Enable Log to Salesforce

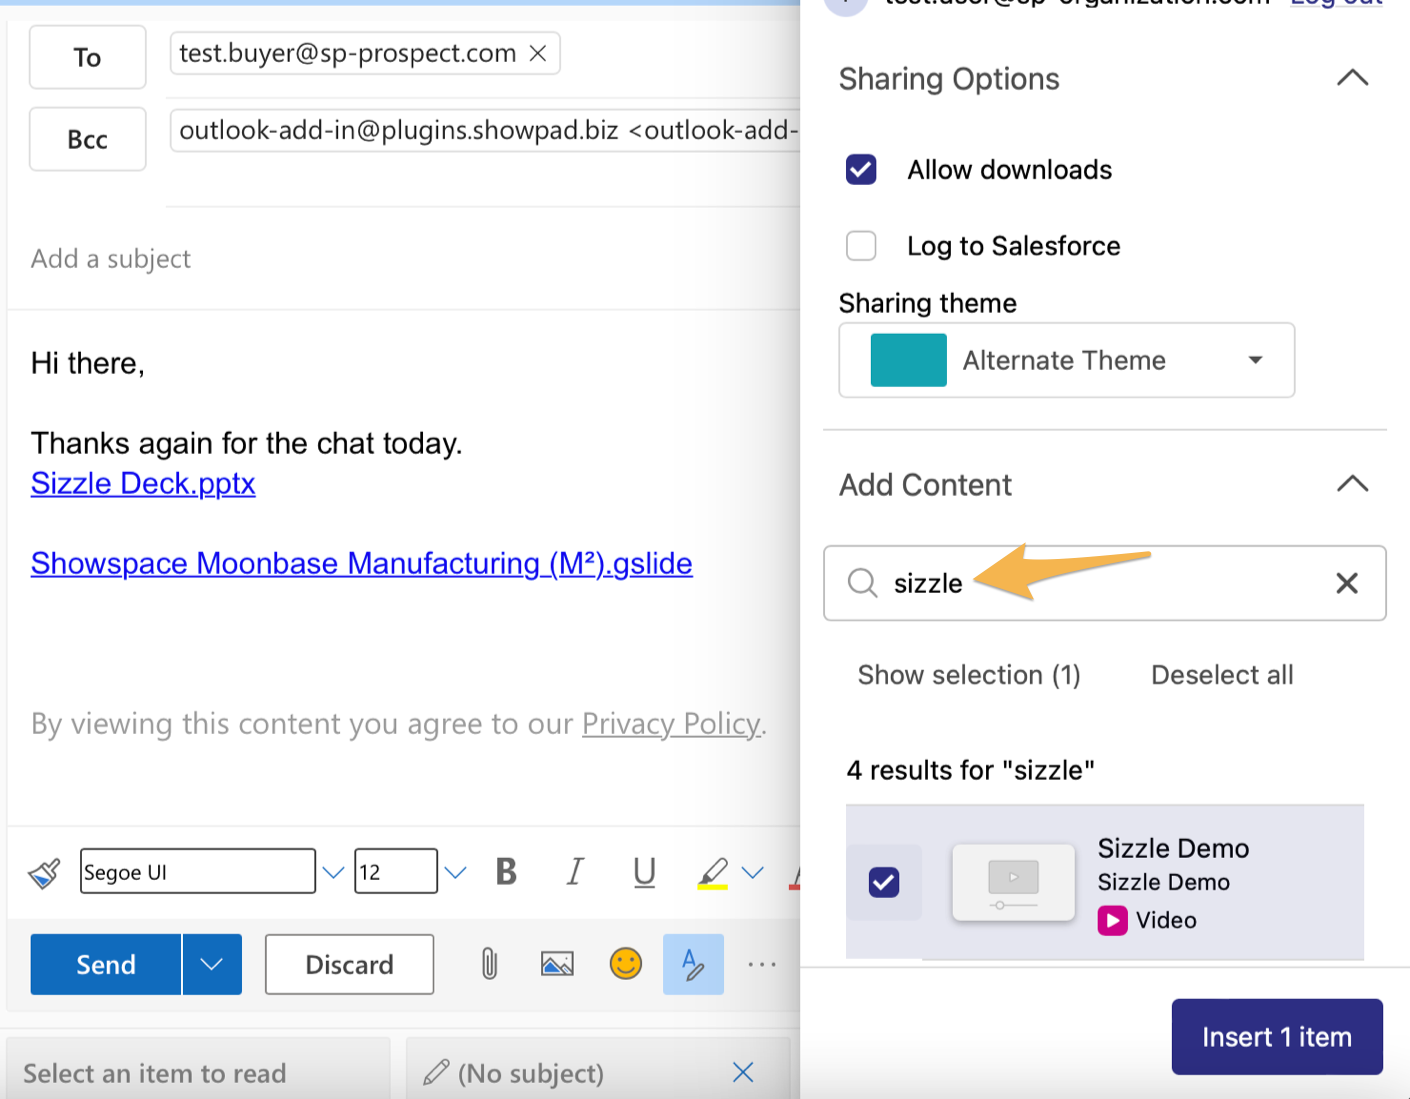(861, 246)
